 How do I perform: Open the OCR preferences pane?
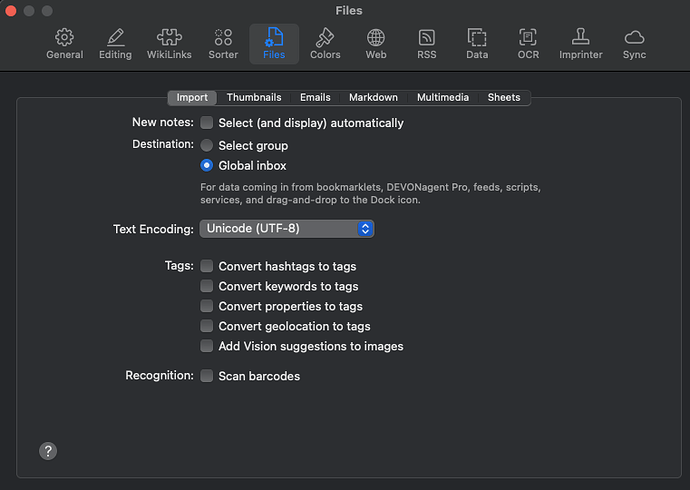point(528,44)
